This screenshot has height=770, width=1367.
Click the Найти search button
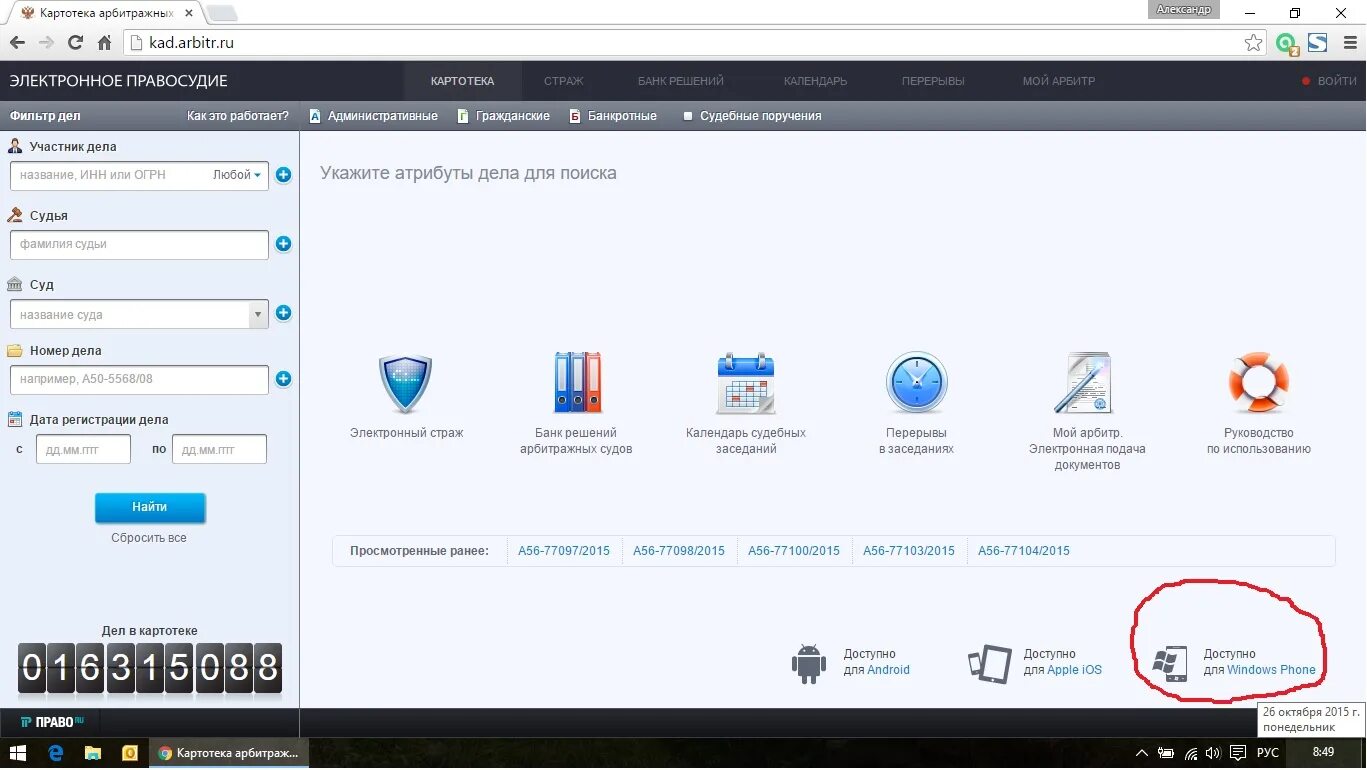coord(150,507)
